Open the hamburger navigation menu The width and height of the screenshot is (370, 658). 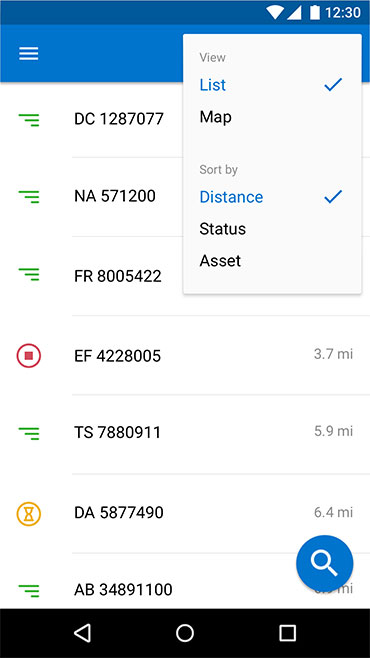tap(29, 53)
